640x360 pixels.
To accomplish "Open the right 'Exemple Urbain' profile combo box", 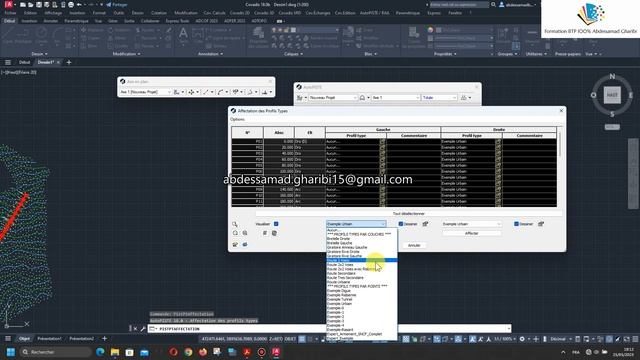I will click(471, 224).
